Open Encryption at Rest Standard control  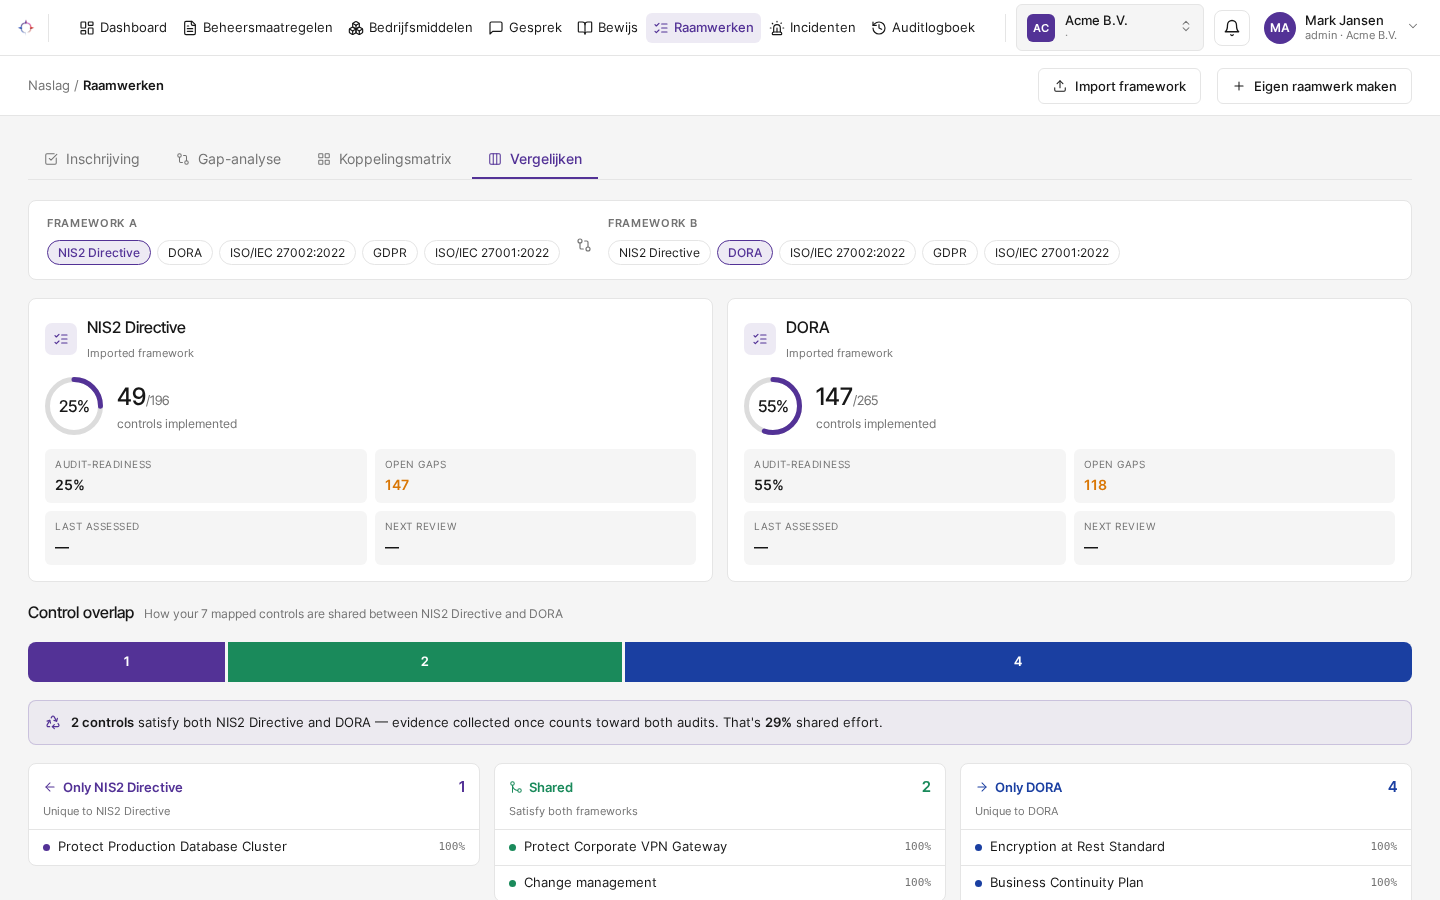(x=1186, y=847)
